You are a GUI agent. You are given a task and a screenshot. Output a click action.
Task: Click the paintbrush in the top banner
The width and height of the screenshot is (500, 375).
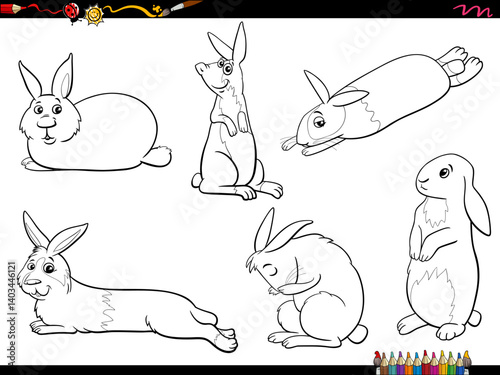pos(182,8)
